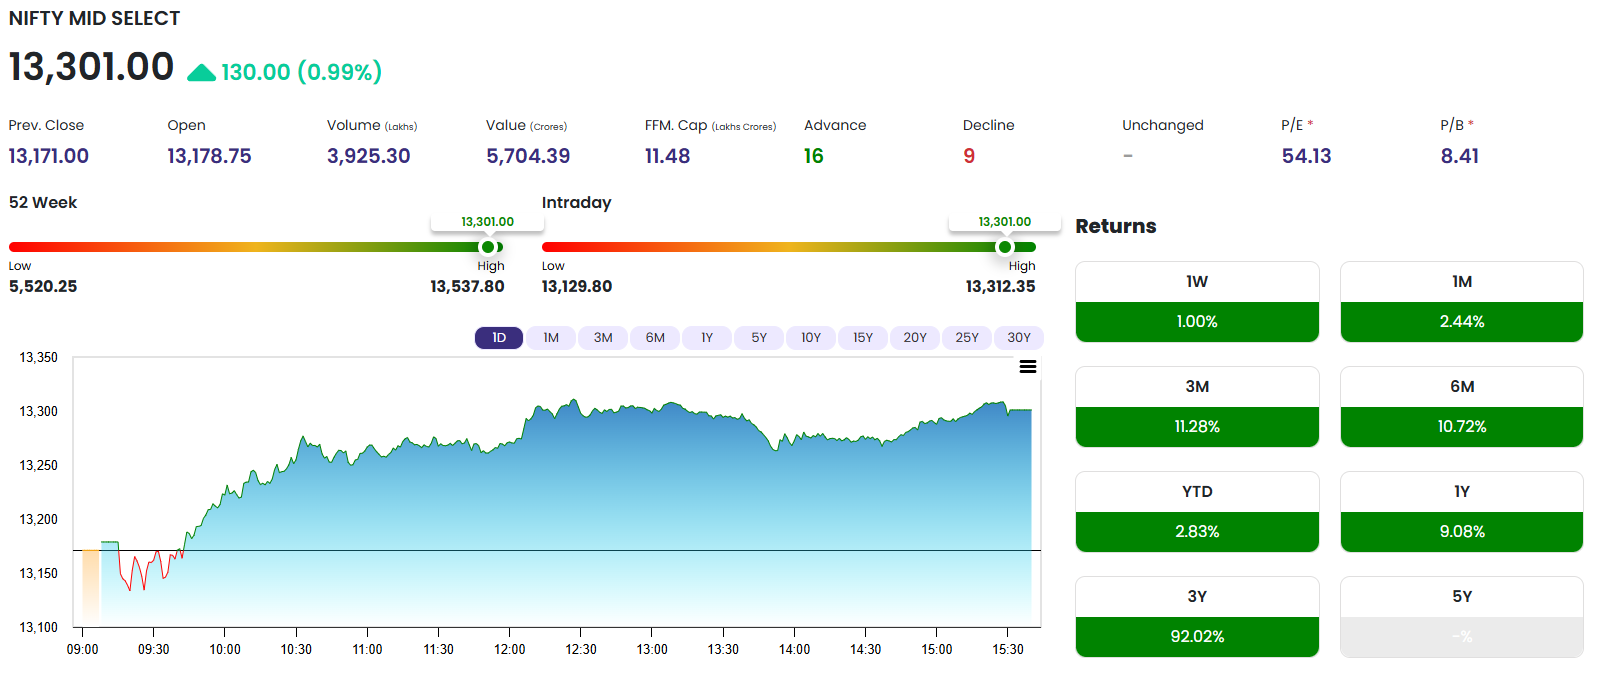Click the 52 Week low value 5,520.25
This screenshot has width=1598, height=677.
pyautogui.click(x=43, y=286)
